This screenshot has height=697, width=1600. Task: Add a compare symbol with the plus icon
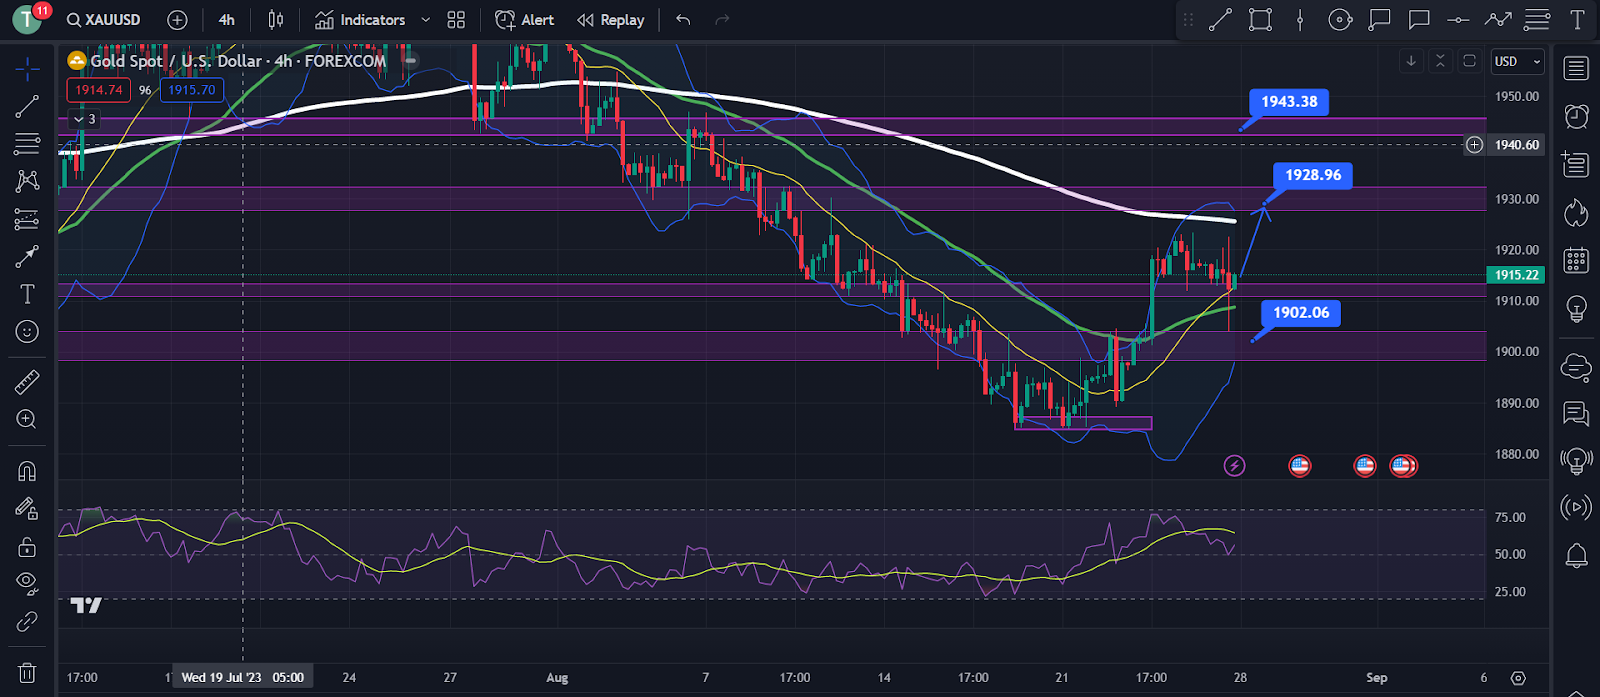[x=177, y=20]
